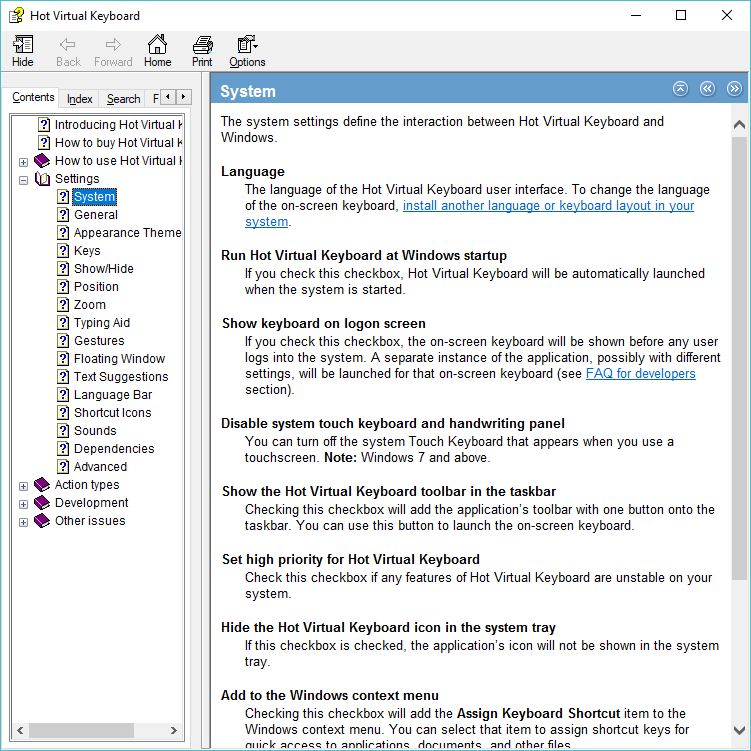The height and width of the screenshot is (751, 751).
Task: Switch to the Search tab
Action: [123, 98]
